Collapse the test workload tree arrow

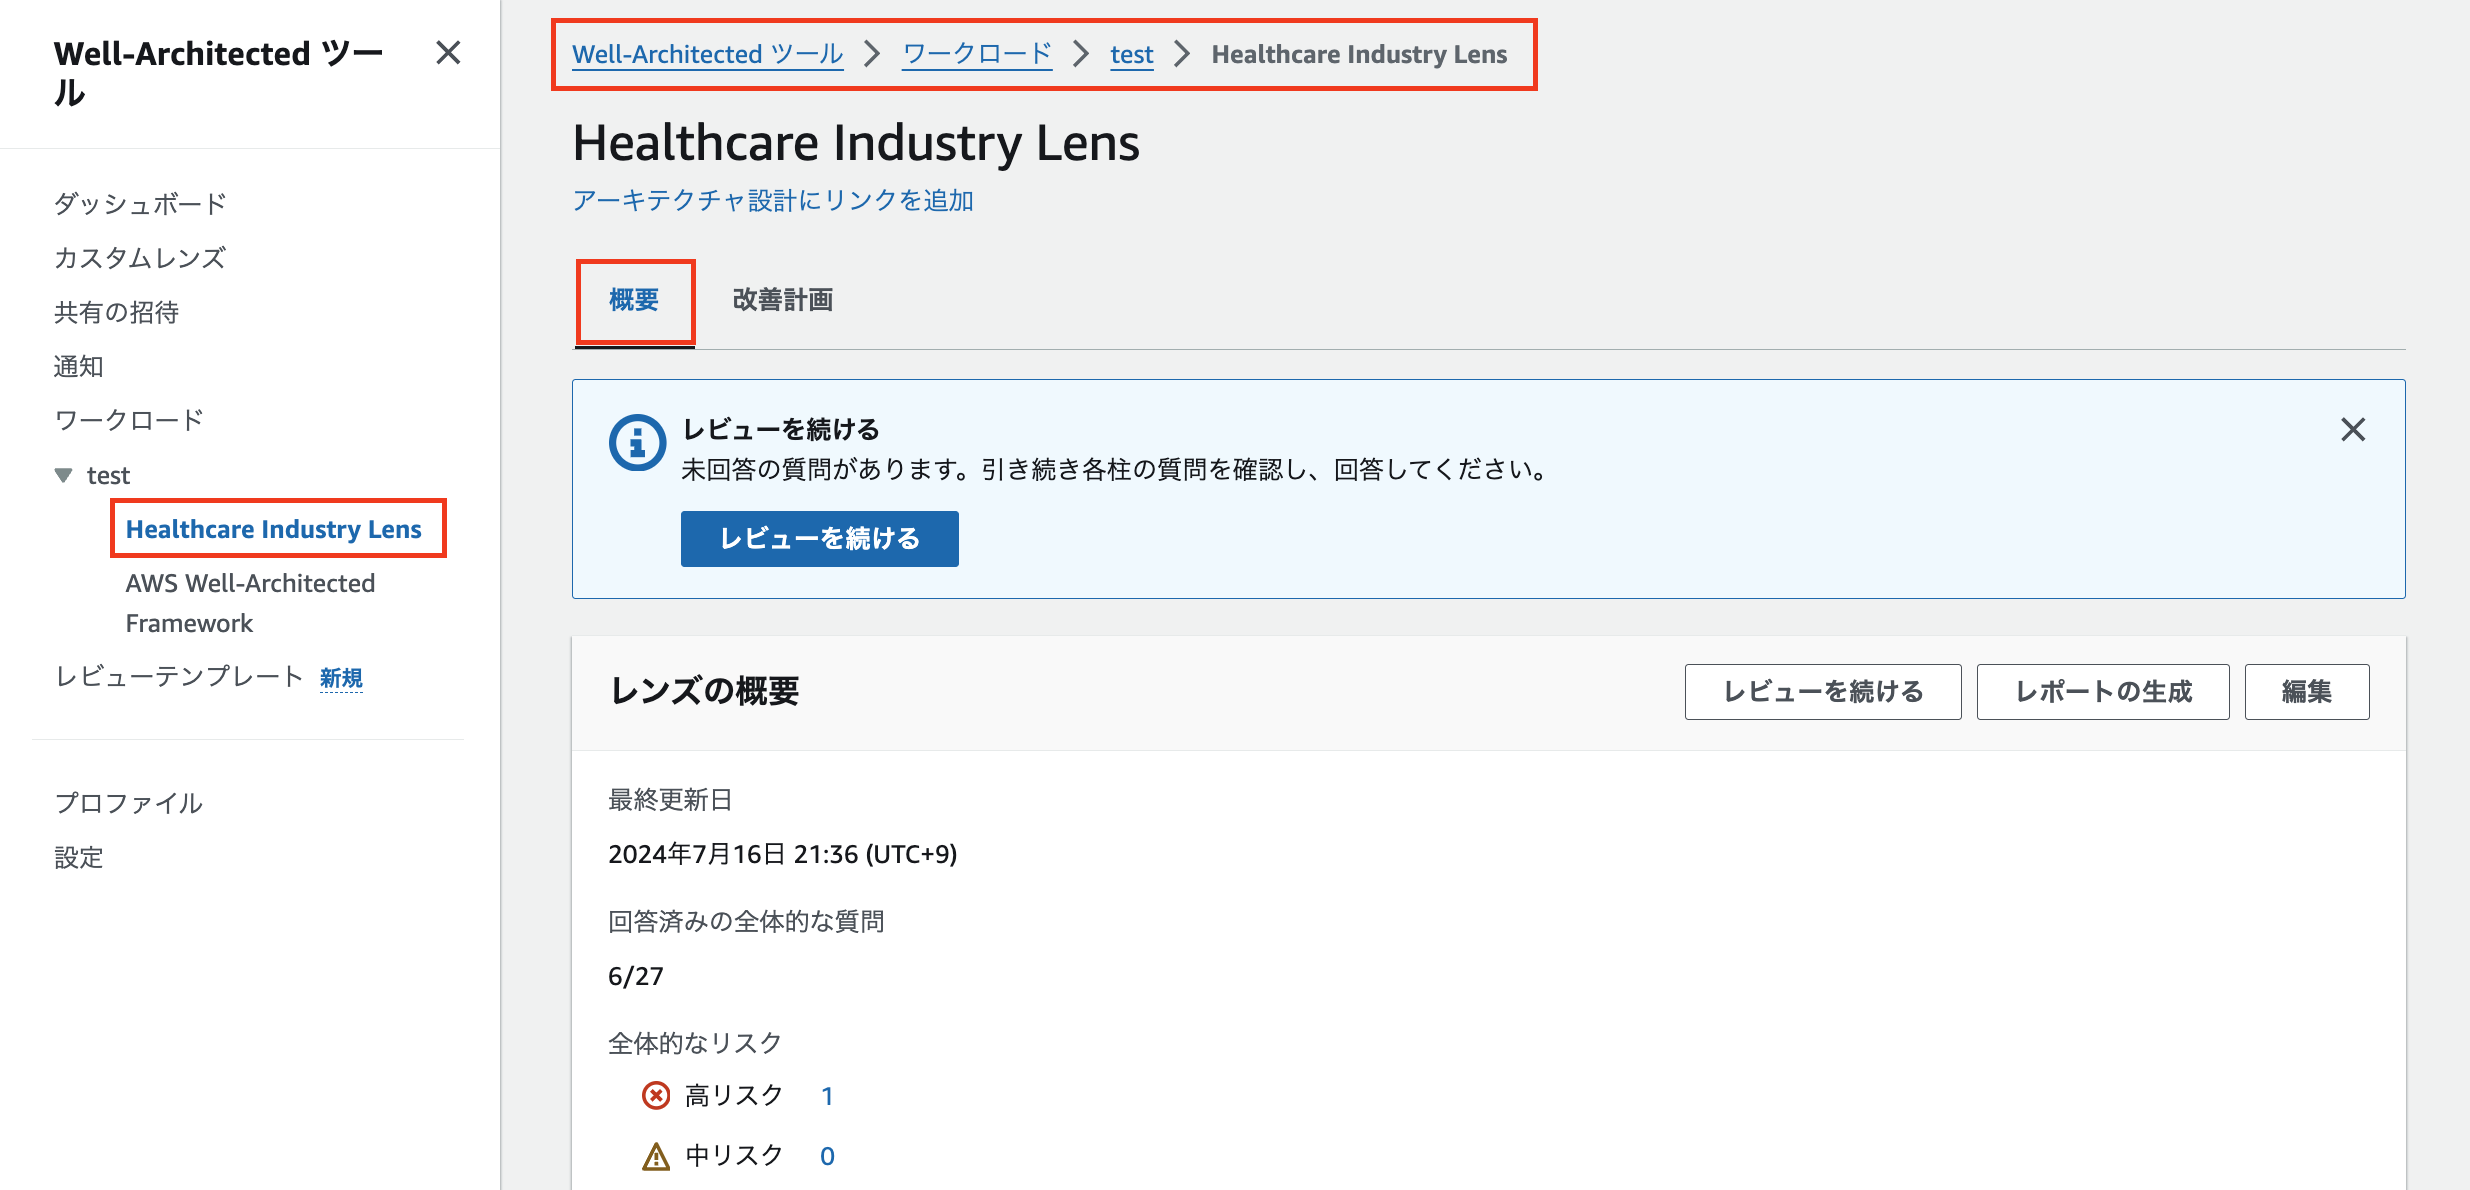pyautogui.click(x=64, y=475)
